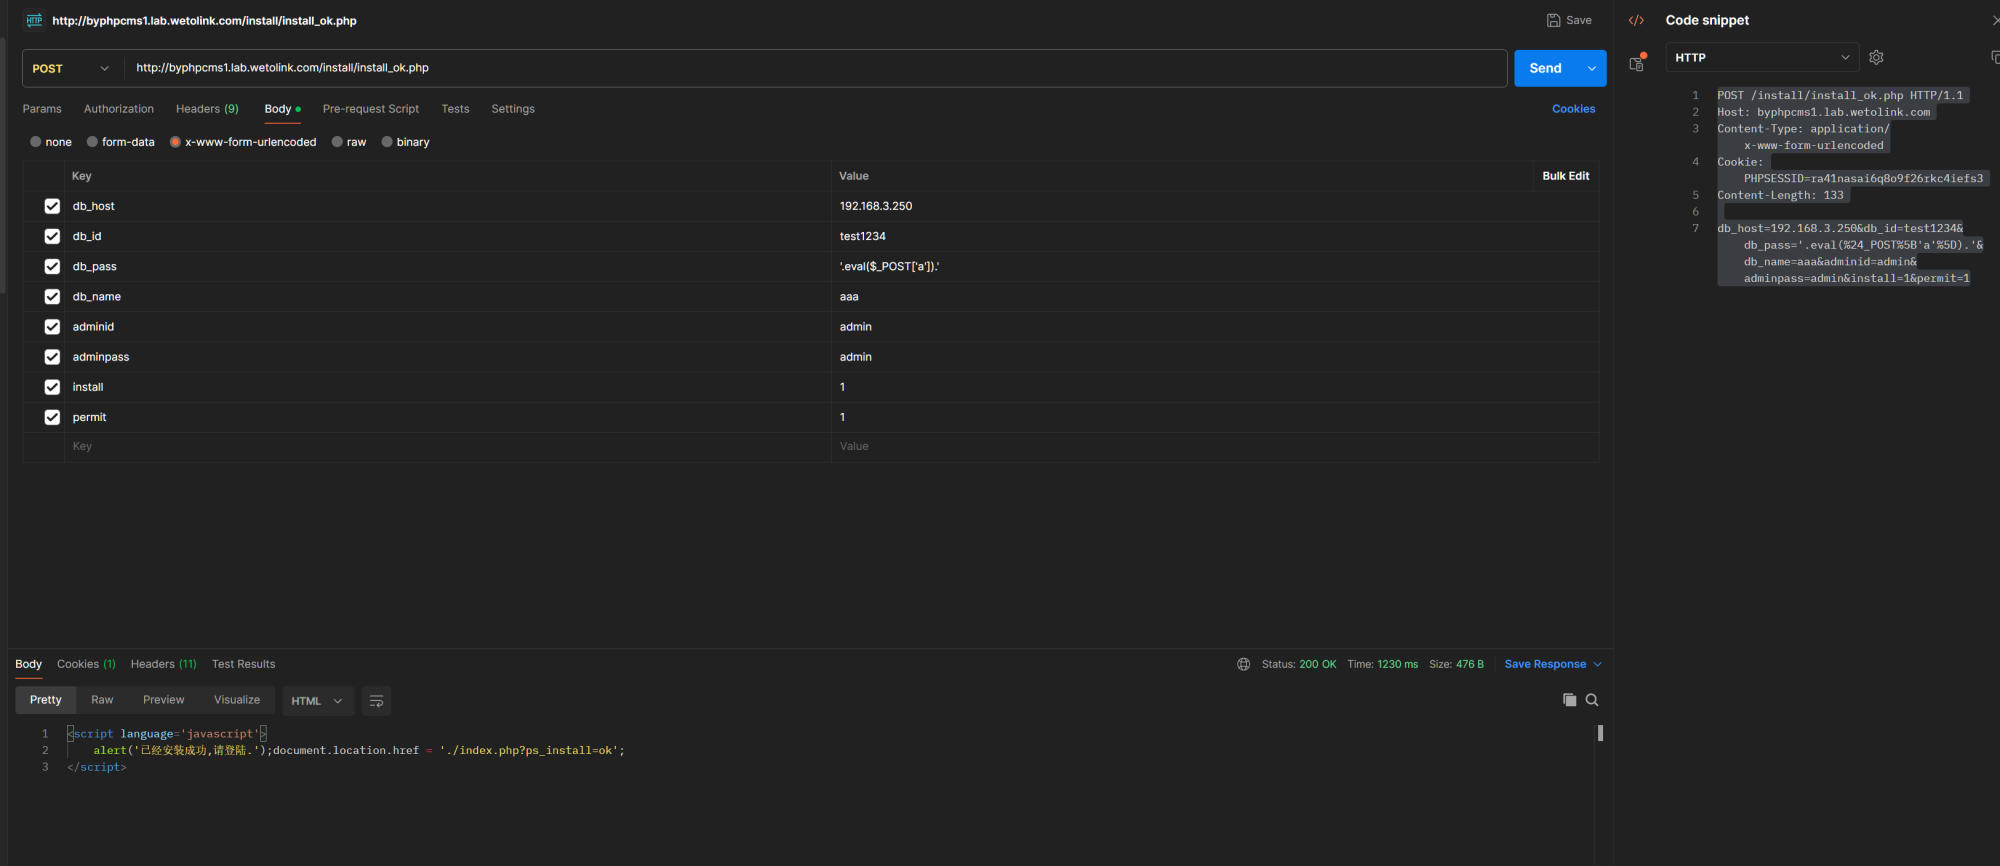The width and height of the screenshot is (2000, 866).
Task: Uncheck the db_name row checkbox
Action: point(52,296)
